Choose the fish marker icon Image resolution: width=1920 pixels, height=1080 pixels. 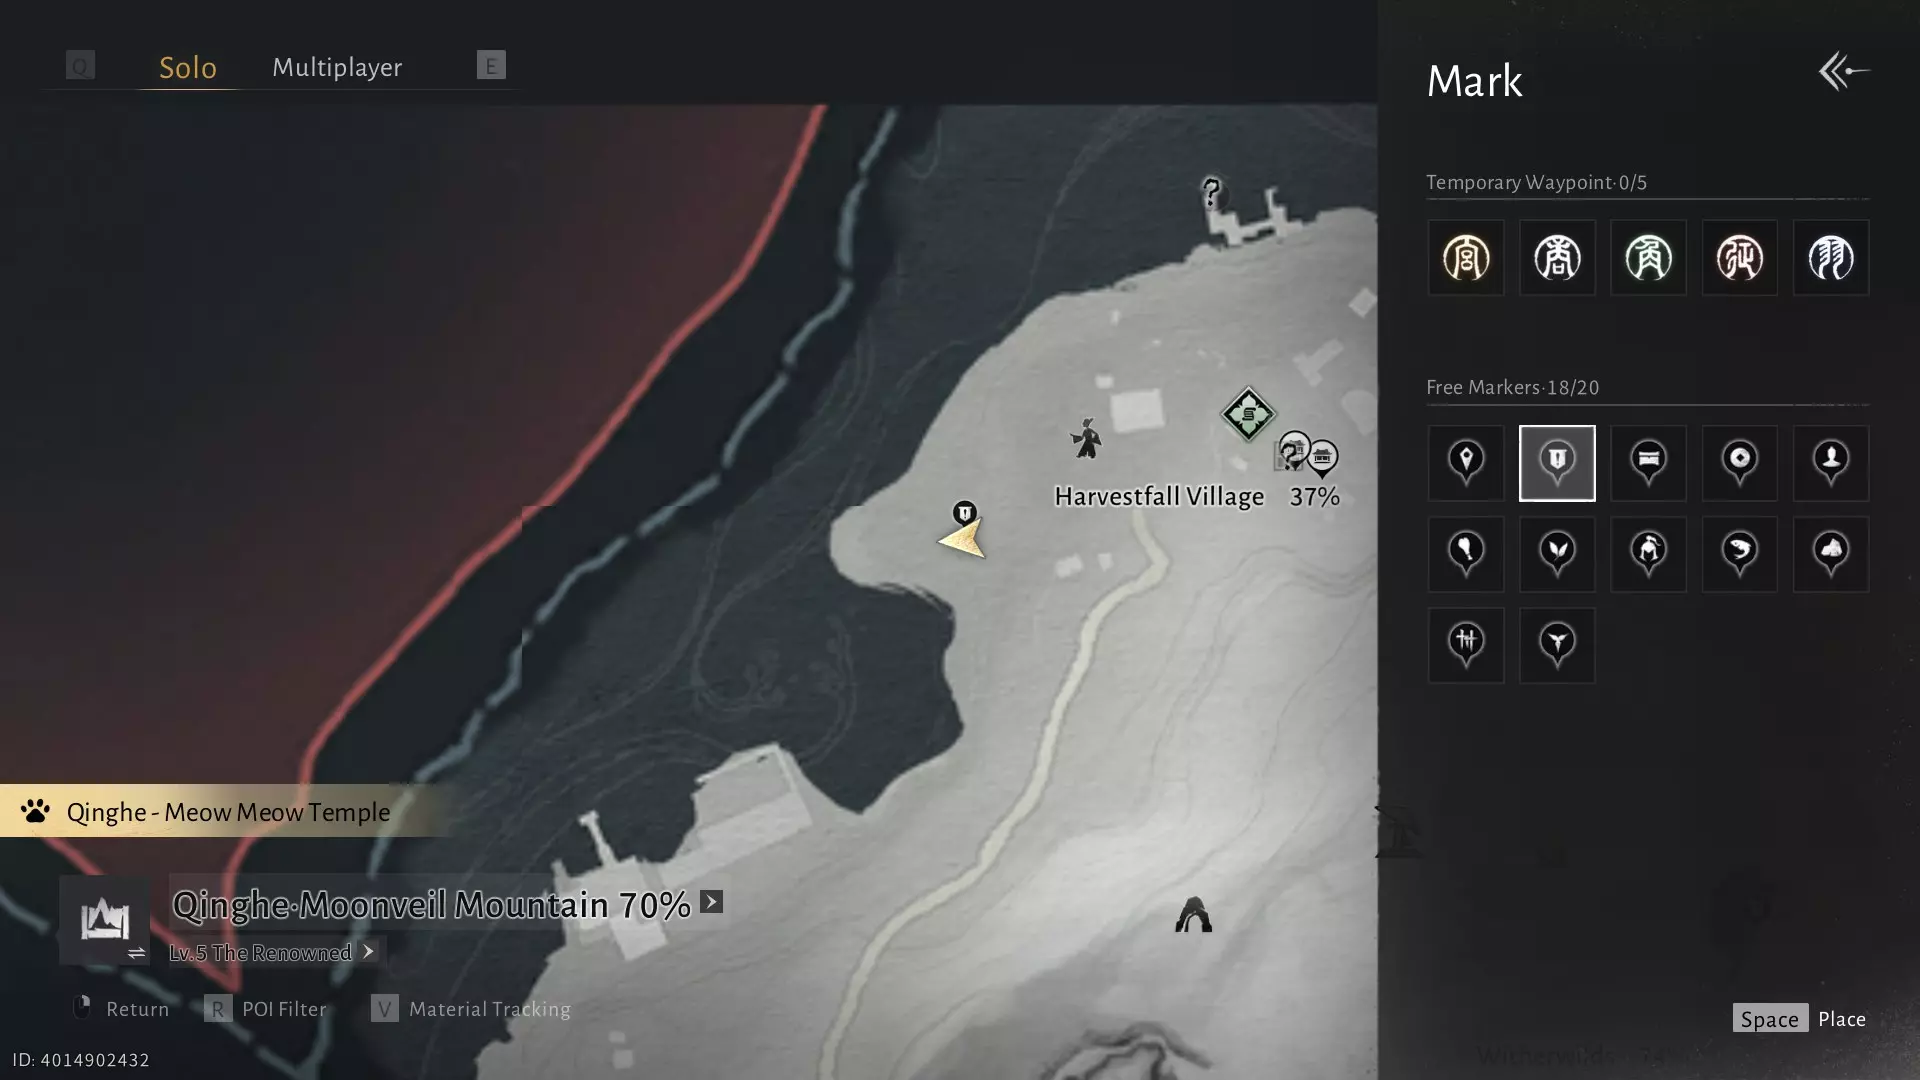tap(1739, 554)
